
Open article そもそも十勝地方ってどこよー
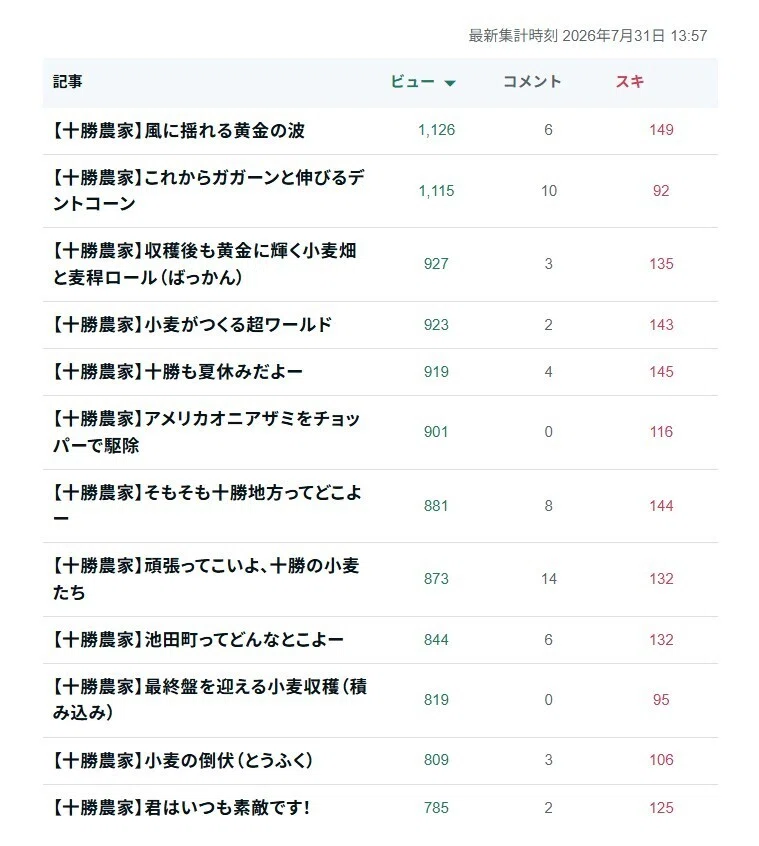coord(207,506)
